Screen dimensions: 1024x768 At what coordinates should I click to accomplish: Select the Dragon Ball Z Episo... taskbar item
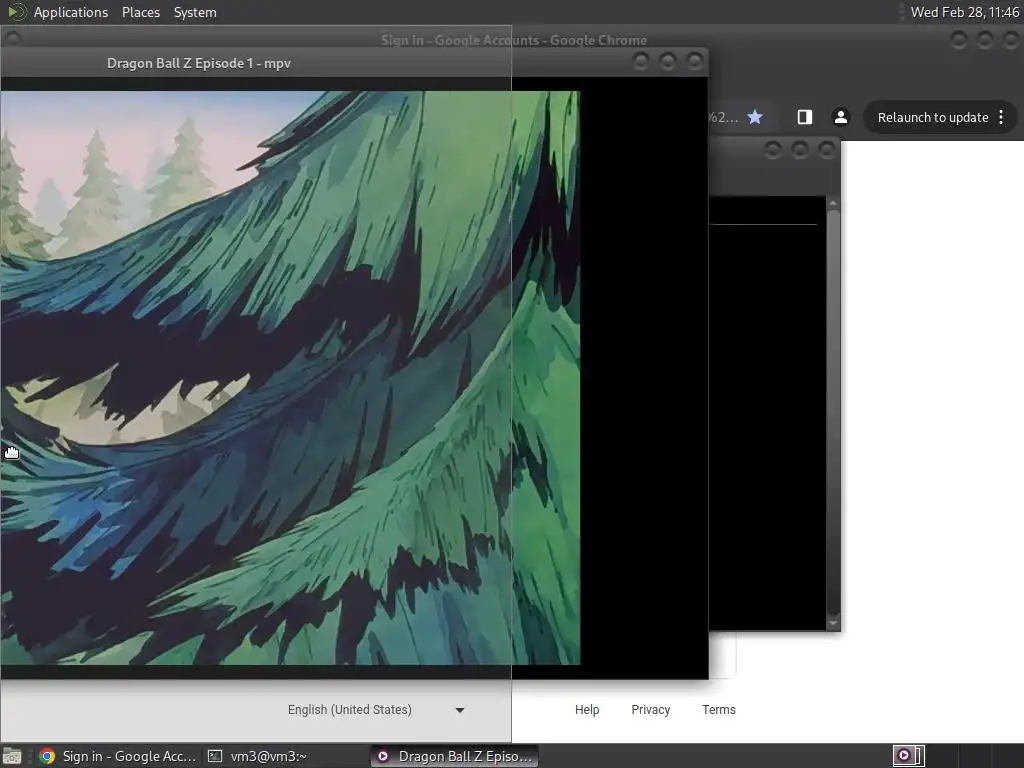click(455, 756)
